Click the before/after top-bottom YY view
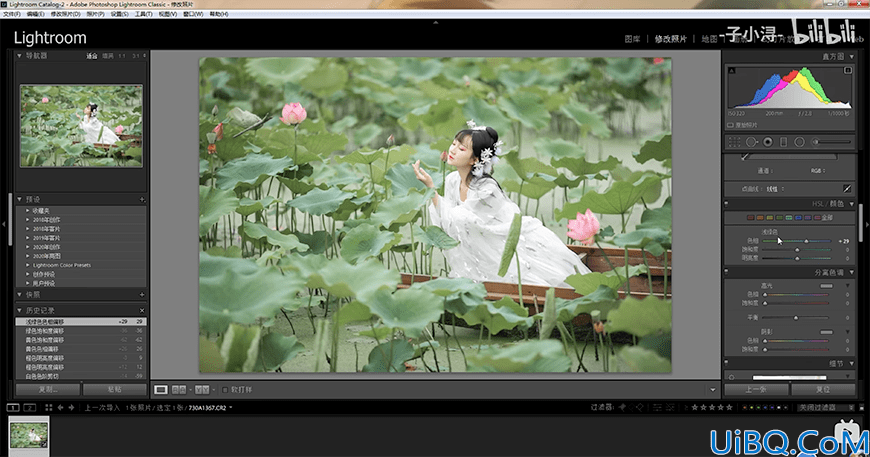870x457 pixels. [x=202, y=390]
